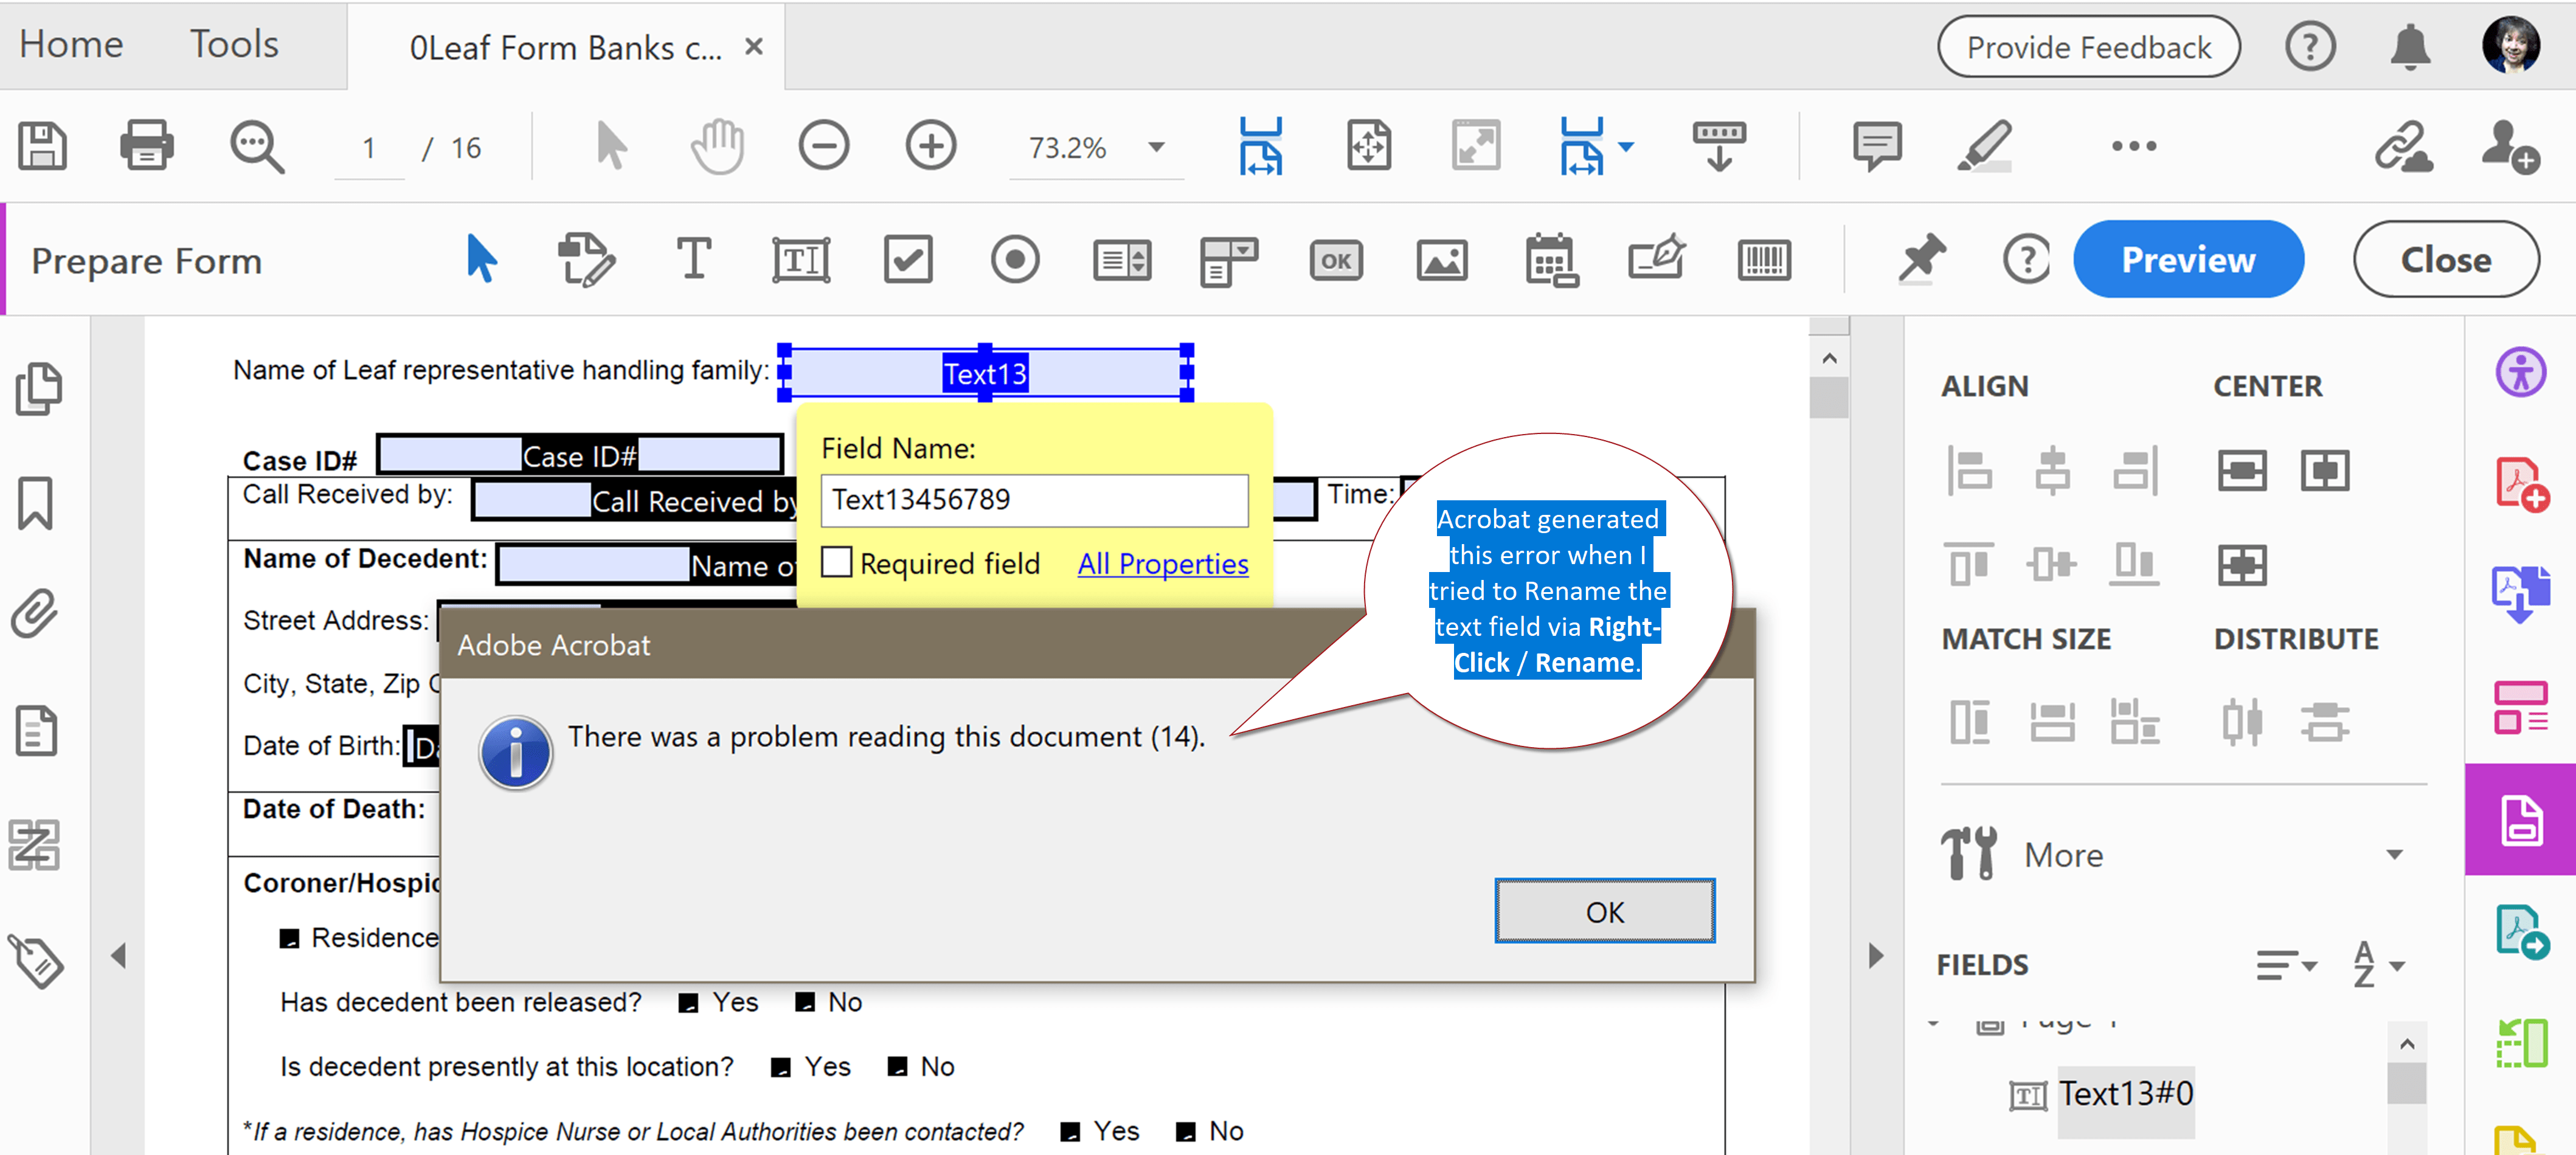The image size is (2576, 1155).
Task: Click OK in the error dialog
Action: pyautogui.click(x=1604, y=912)
